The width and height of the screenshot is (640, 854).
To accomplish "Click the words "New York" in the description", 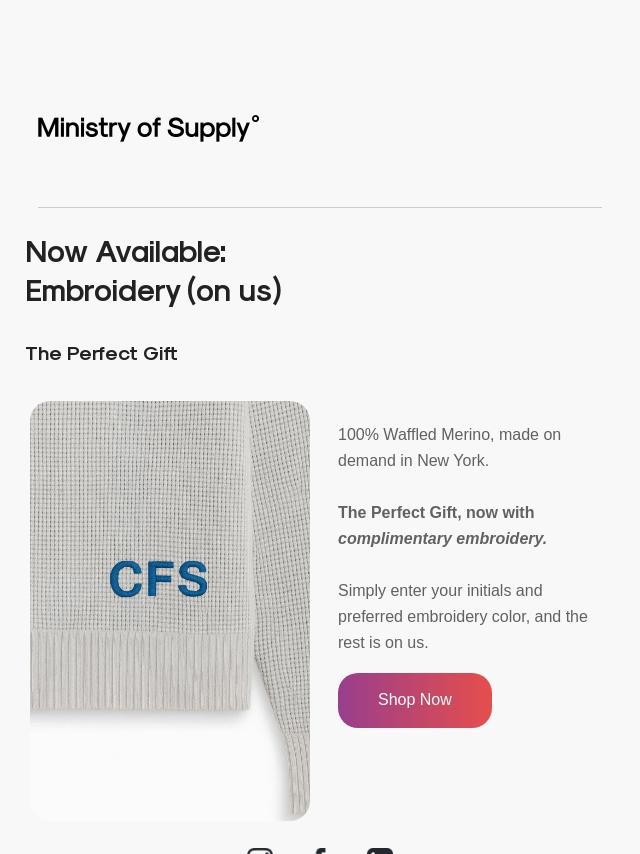I will 452,461.
